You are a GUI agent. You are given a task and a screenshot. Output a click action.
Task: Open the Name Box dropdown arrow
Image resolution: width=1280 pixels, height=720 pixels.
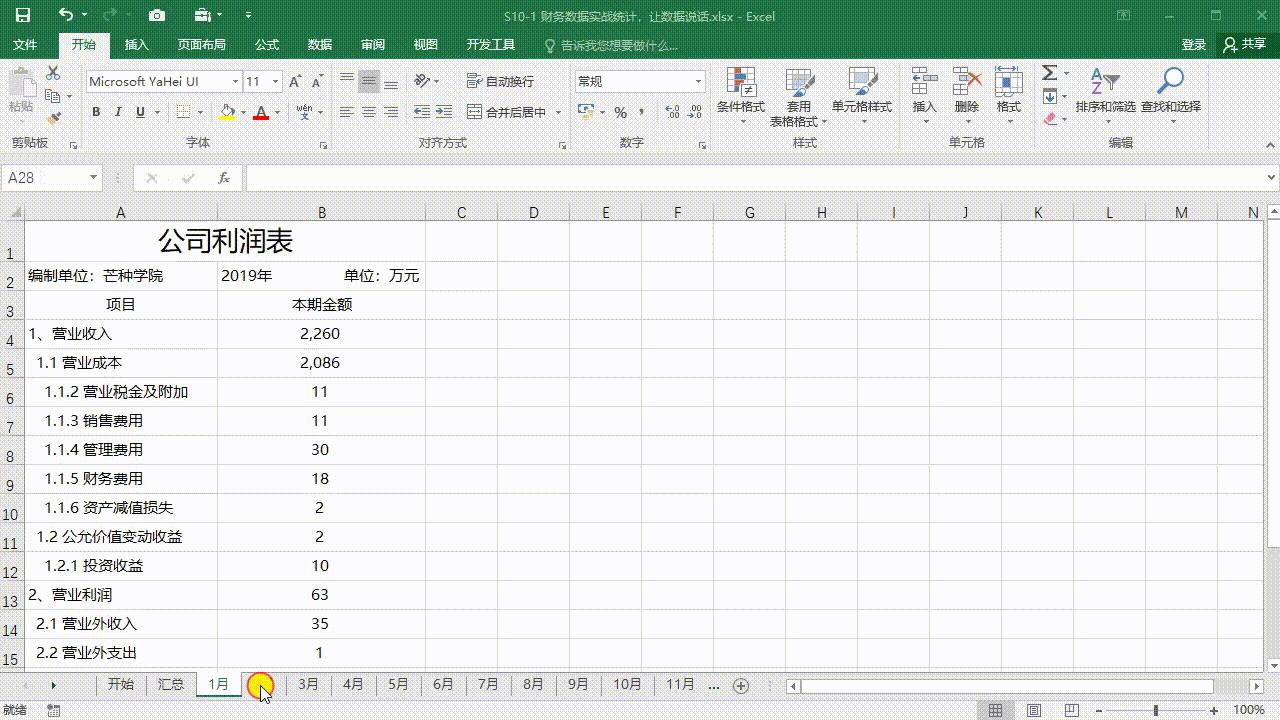(x=93, y=178)
